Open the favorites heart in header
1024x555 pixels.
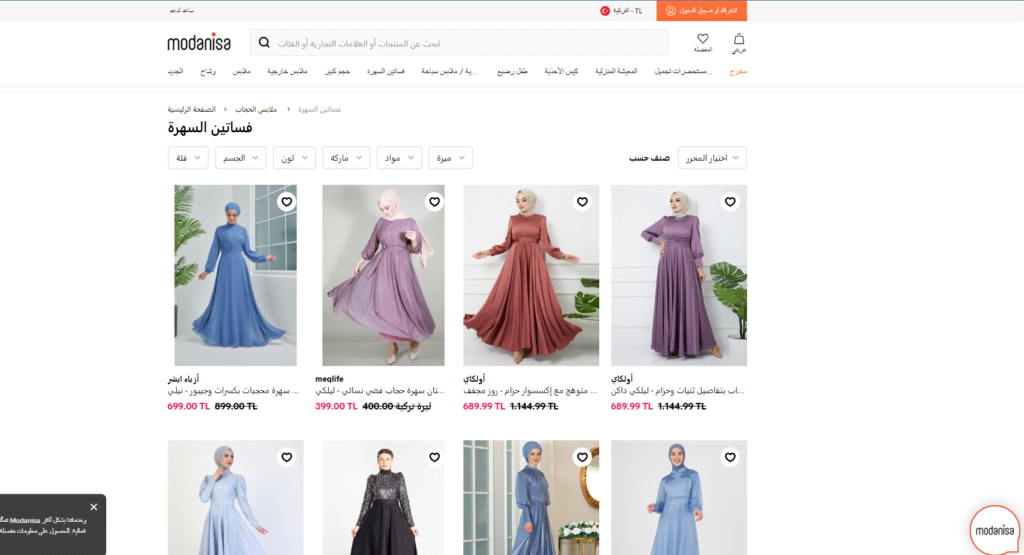click(703, 41)
